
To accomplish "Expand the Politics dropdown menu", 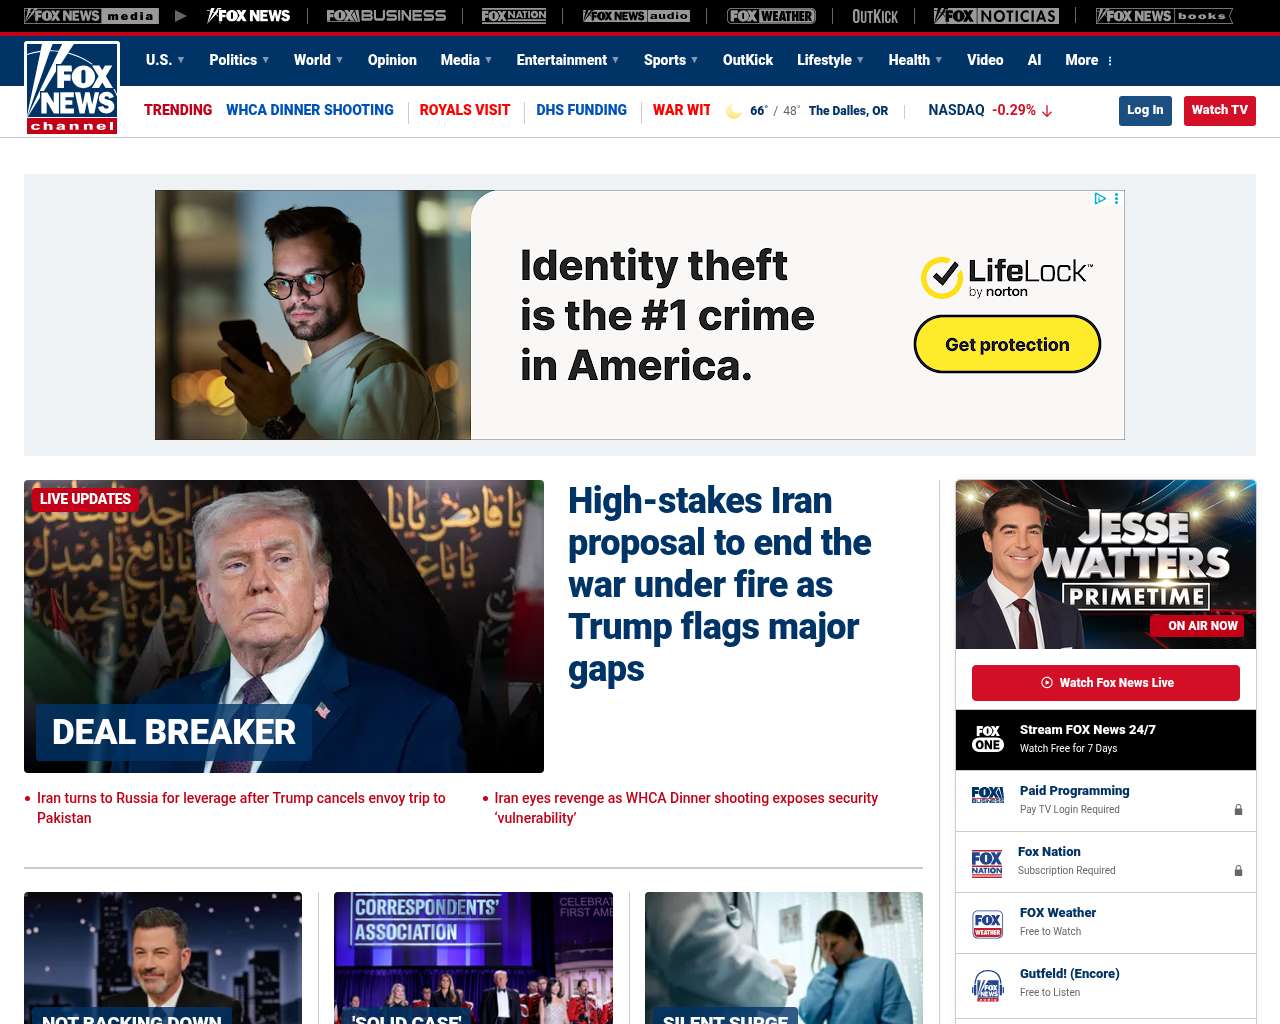I will click(x=239, y=60).
